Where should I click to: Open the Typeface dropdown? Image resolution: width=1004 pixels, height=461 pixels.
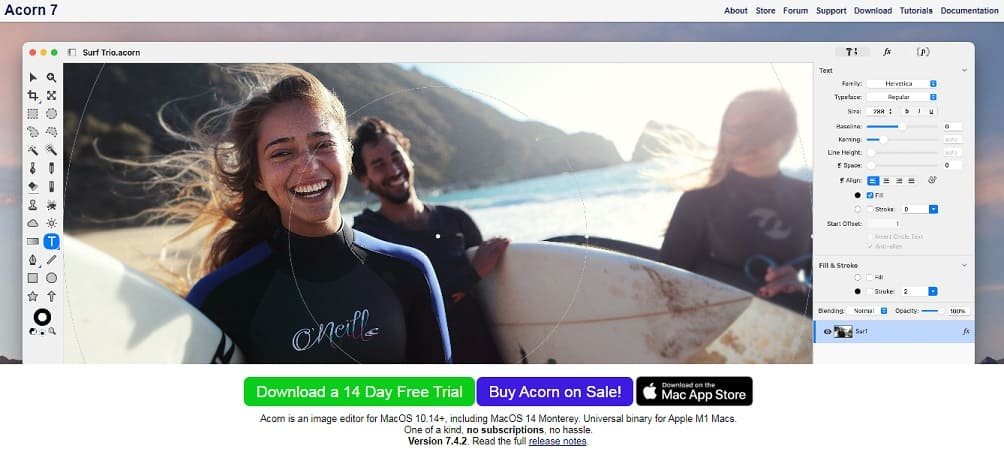[x=902, y=97]
